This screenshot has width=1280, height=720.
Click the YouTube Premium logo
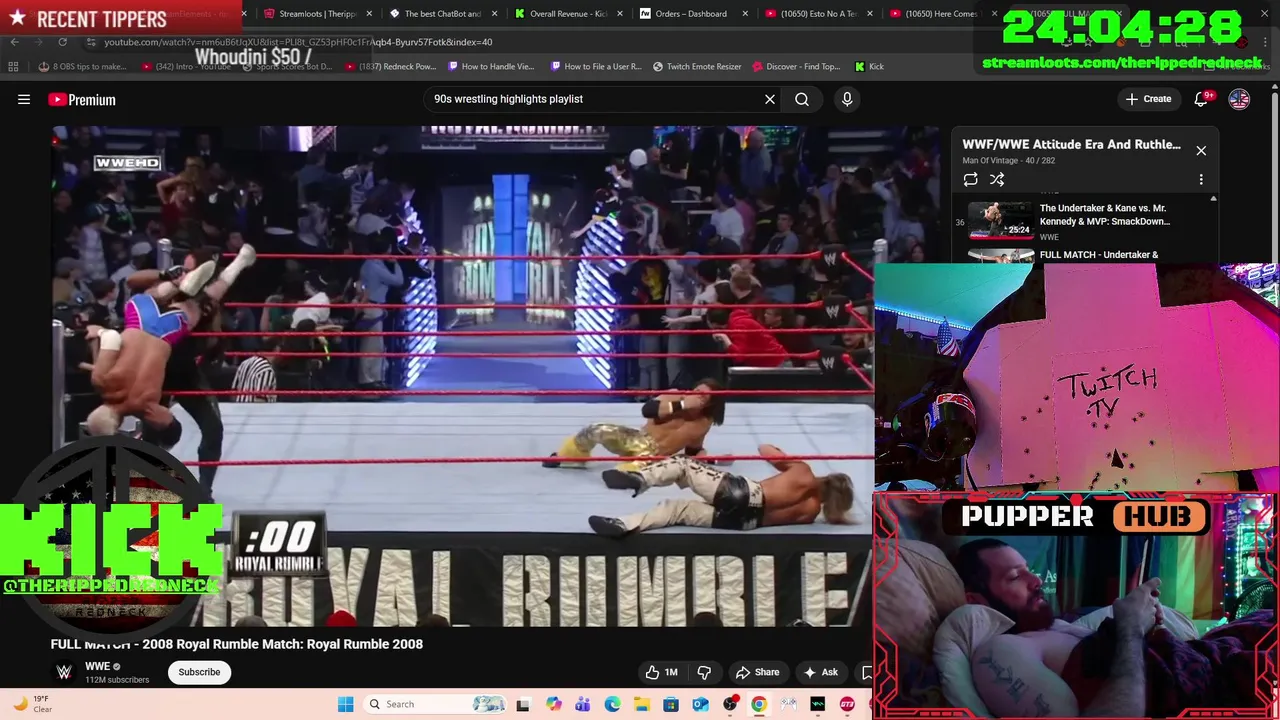(82, 99)
